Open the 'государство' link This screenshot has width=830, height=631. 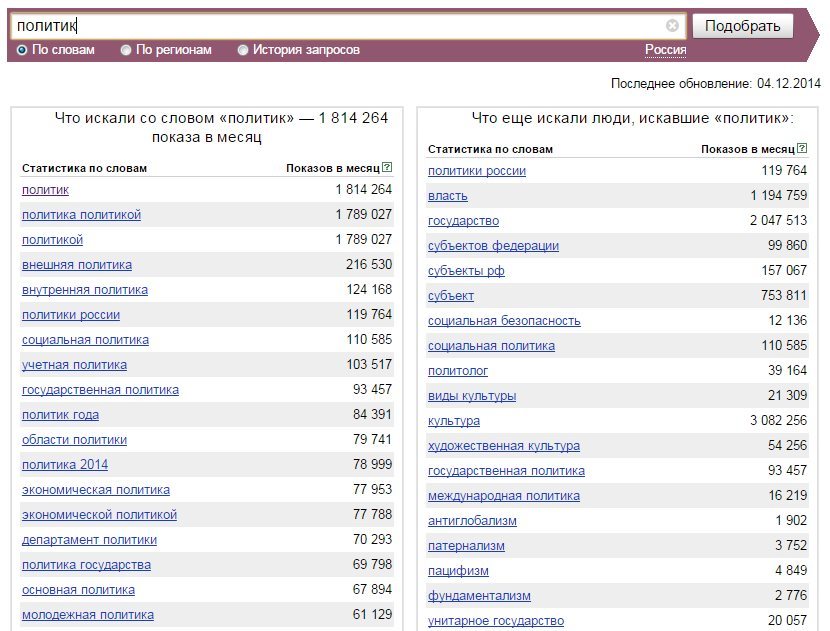(x=463, y=220)
